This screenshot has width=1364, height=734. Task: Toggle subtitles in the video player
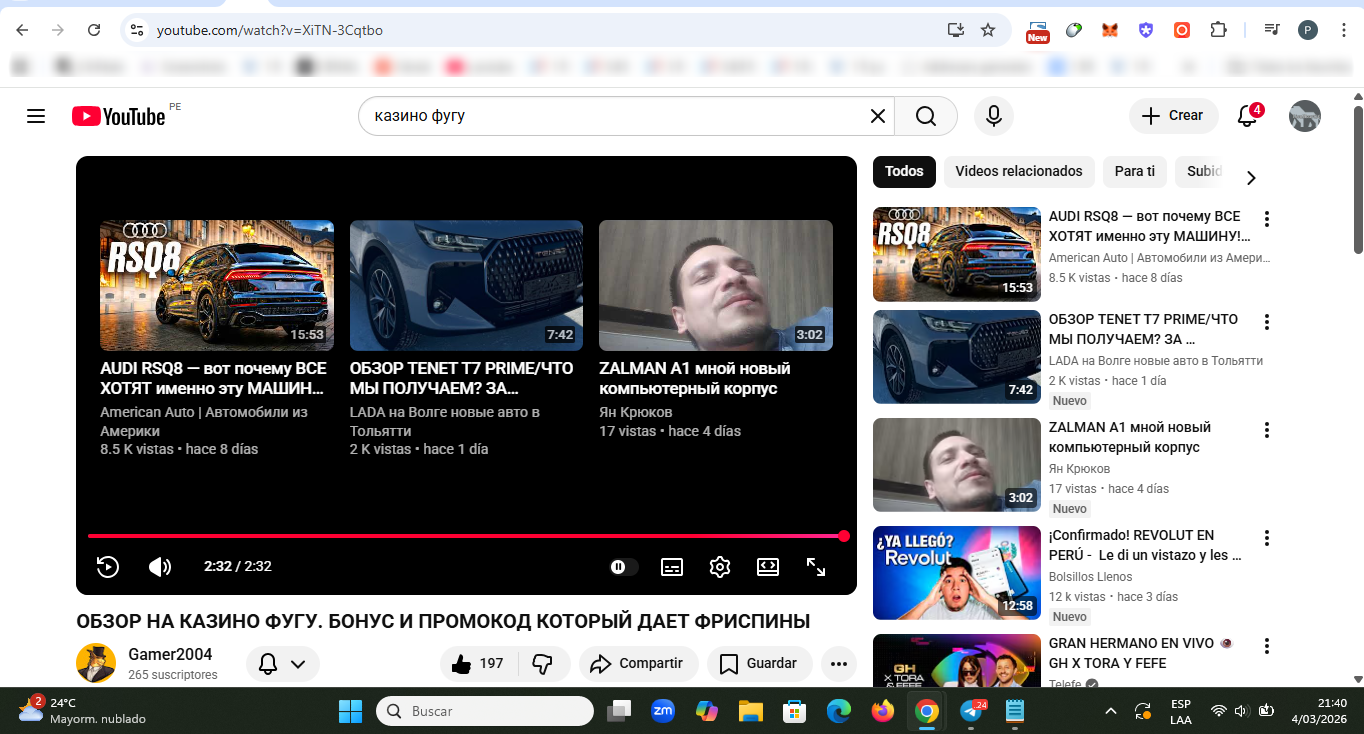672,567
